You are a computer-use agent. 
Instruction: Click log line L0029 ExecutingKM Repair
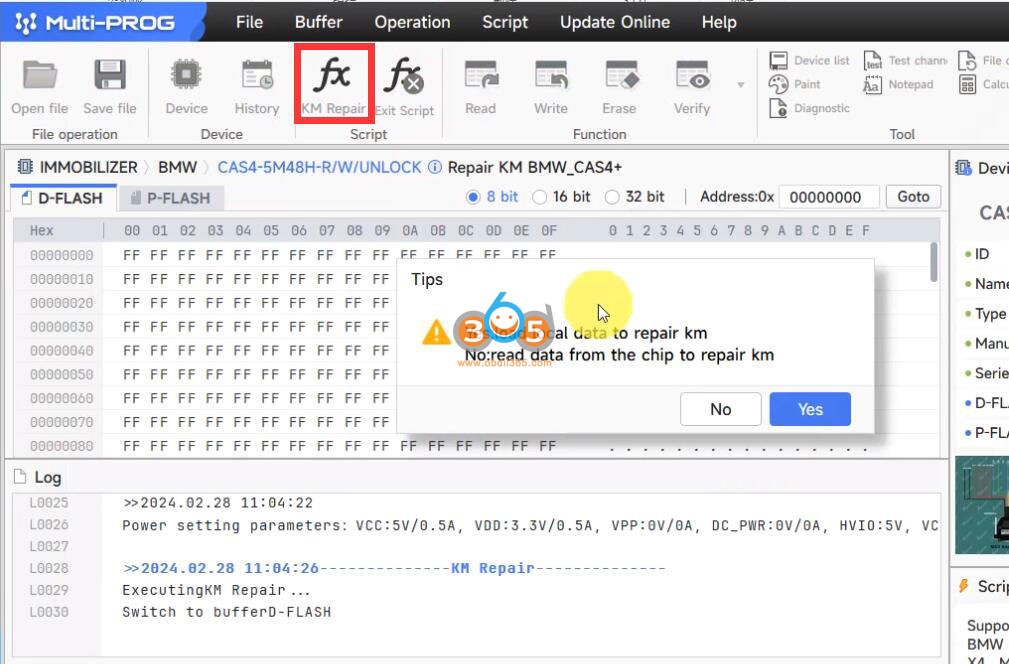[216, 590]
